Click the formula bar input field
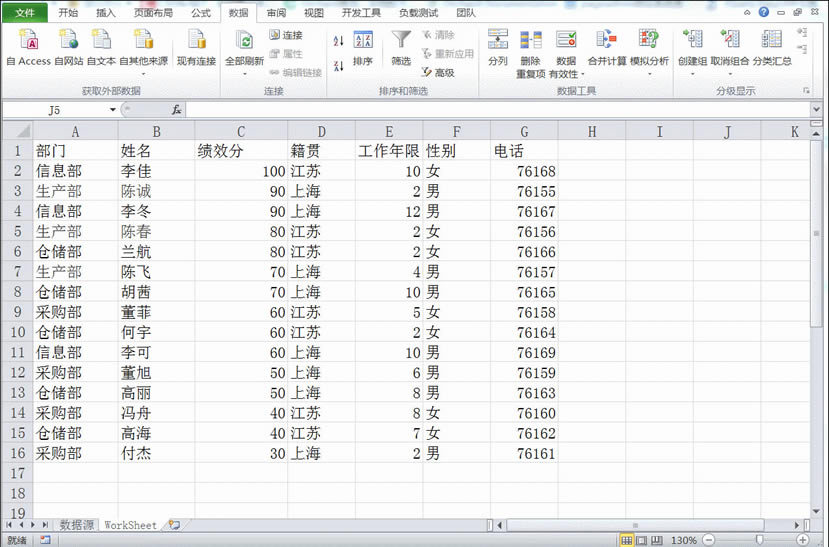 pyautogui.click(x=499, y=110)
